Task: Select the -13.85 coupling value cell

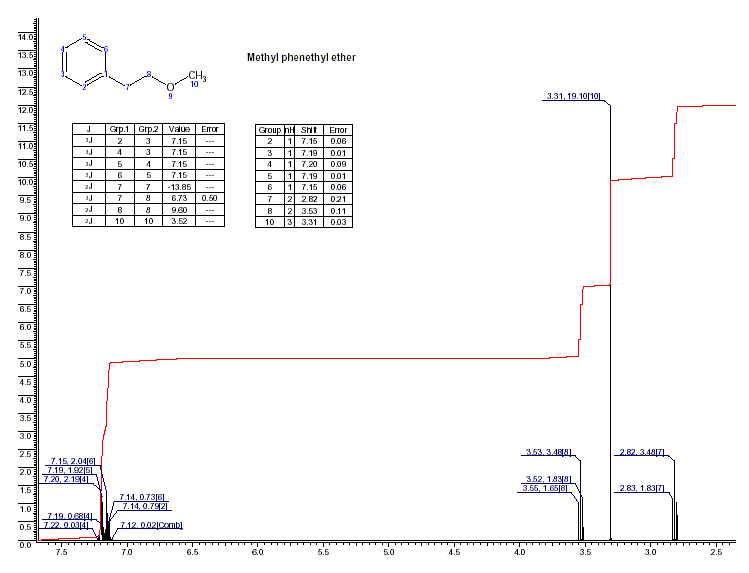Action: click(179, 187)
